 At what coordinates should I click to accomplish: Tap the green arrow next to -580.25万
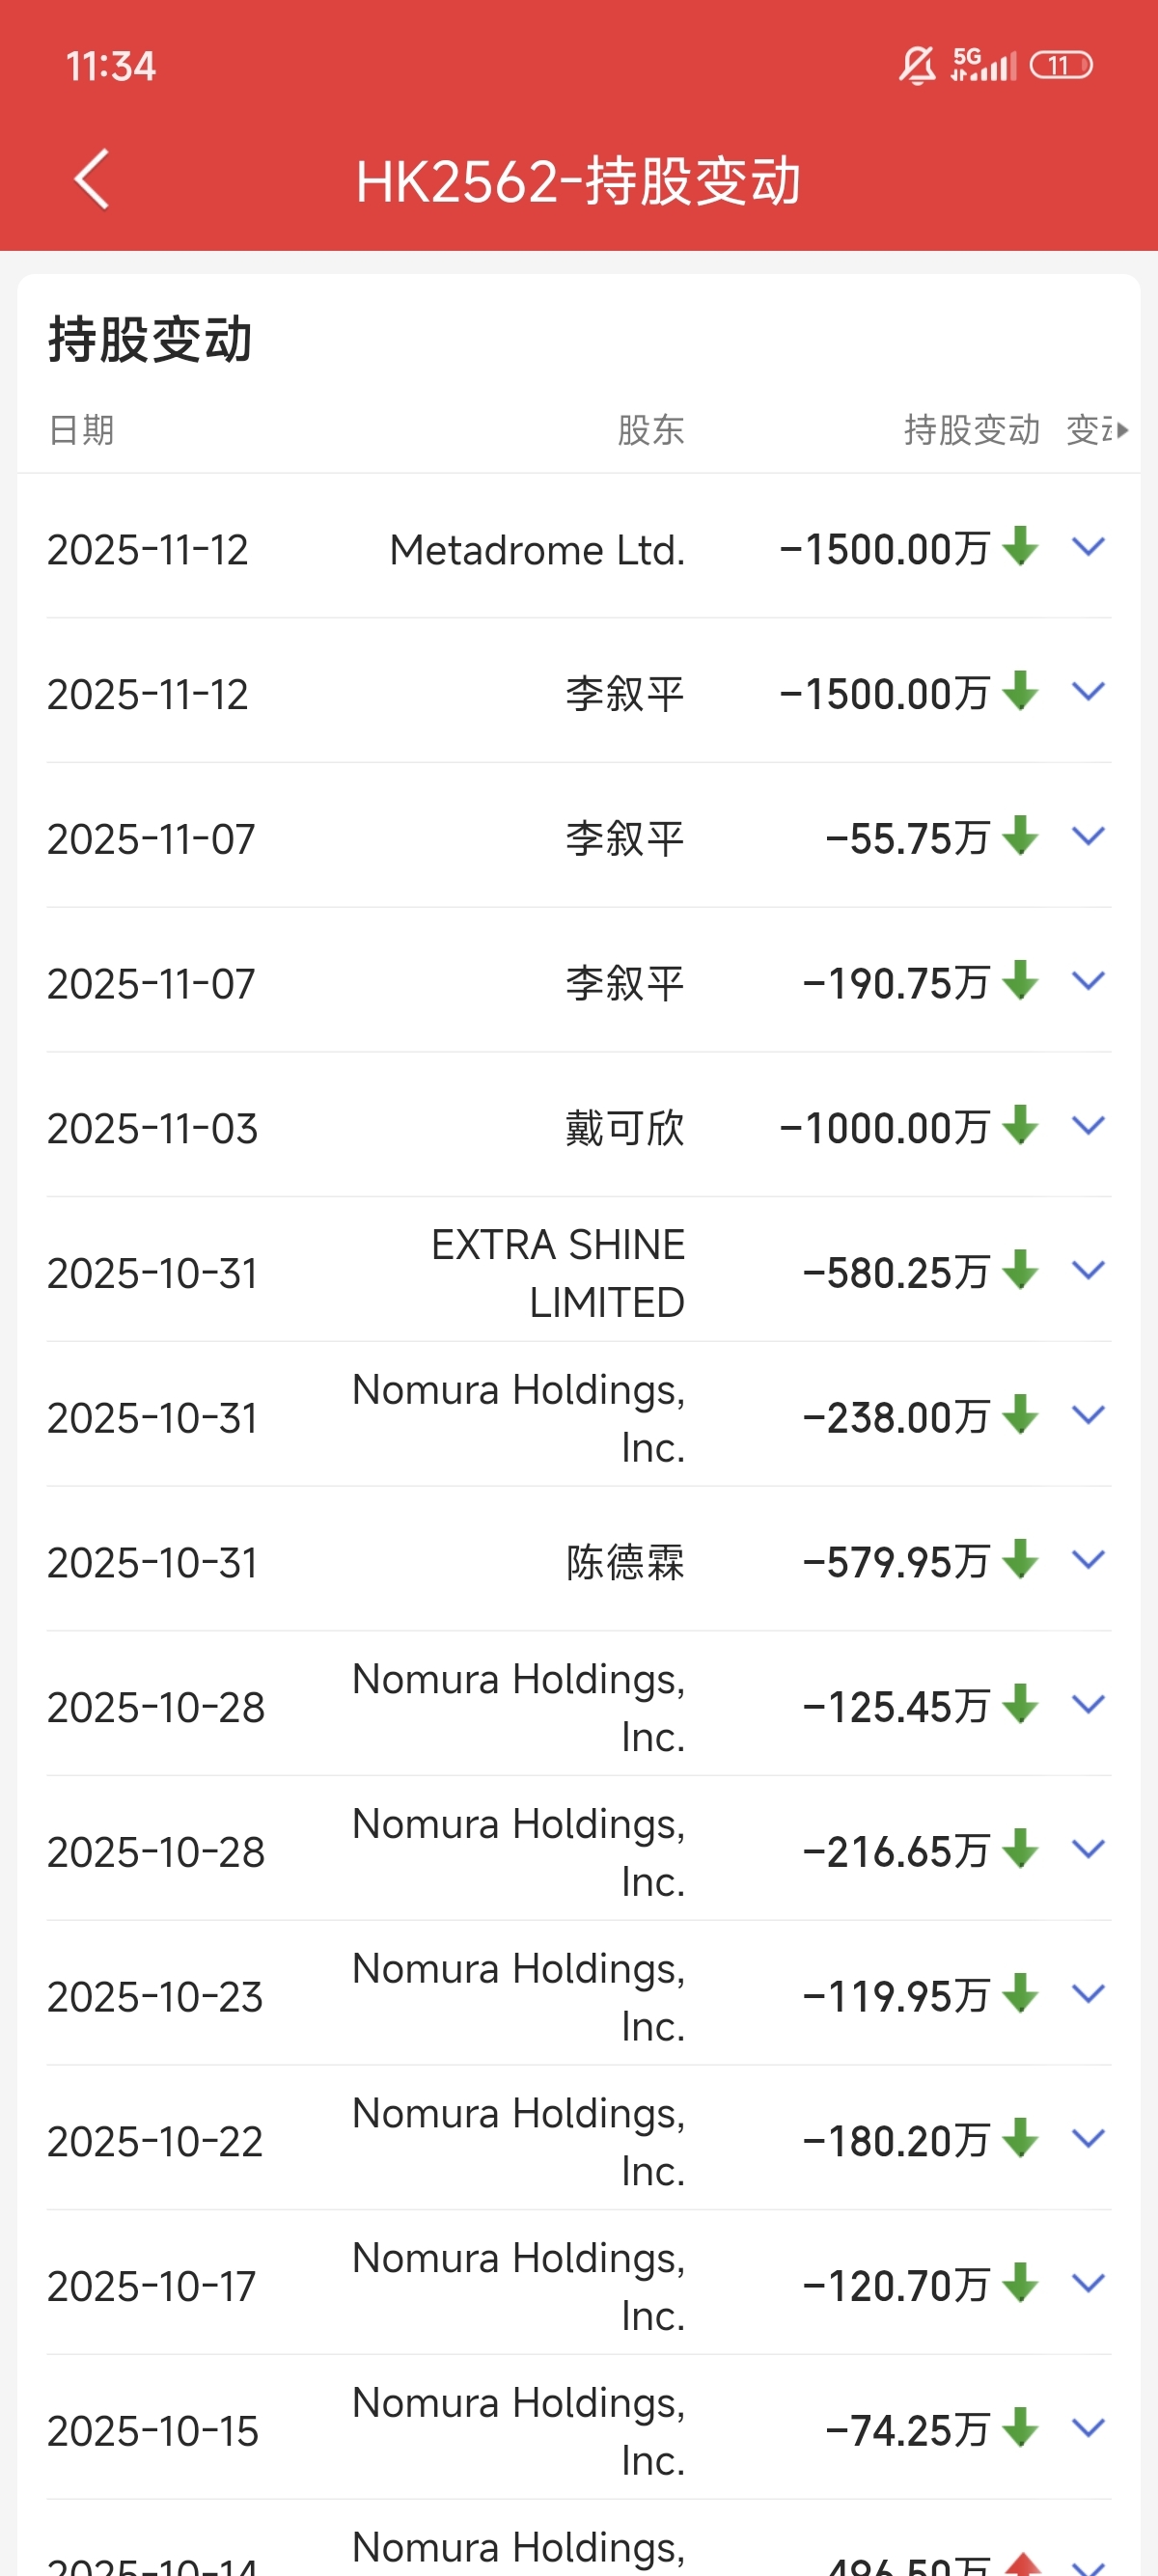[x=1020, y=1270]
